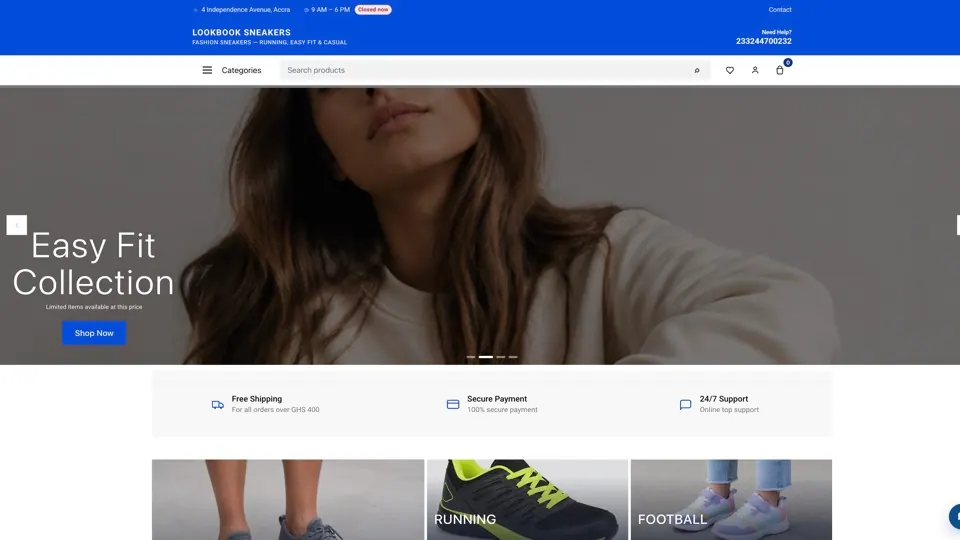Screen dimensions: 960x540
Task: Click the Closed now status badge
Action: coord(373,10)
